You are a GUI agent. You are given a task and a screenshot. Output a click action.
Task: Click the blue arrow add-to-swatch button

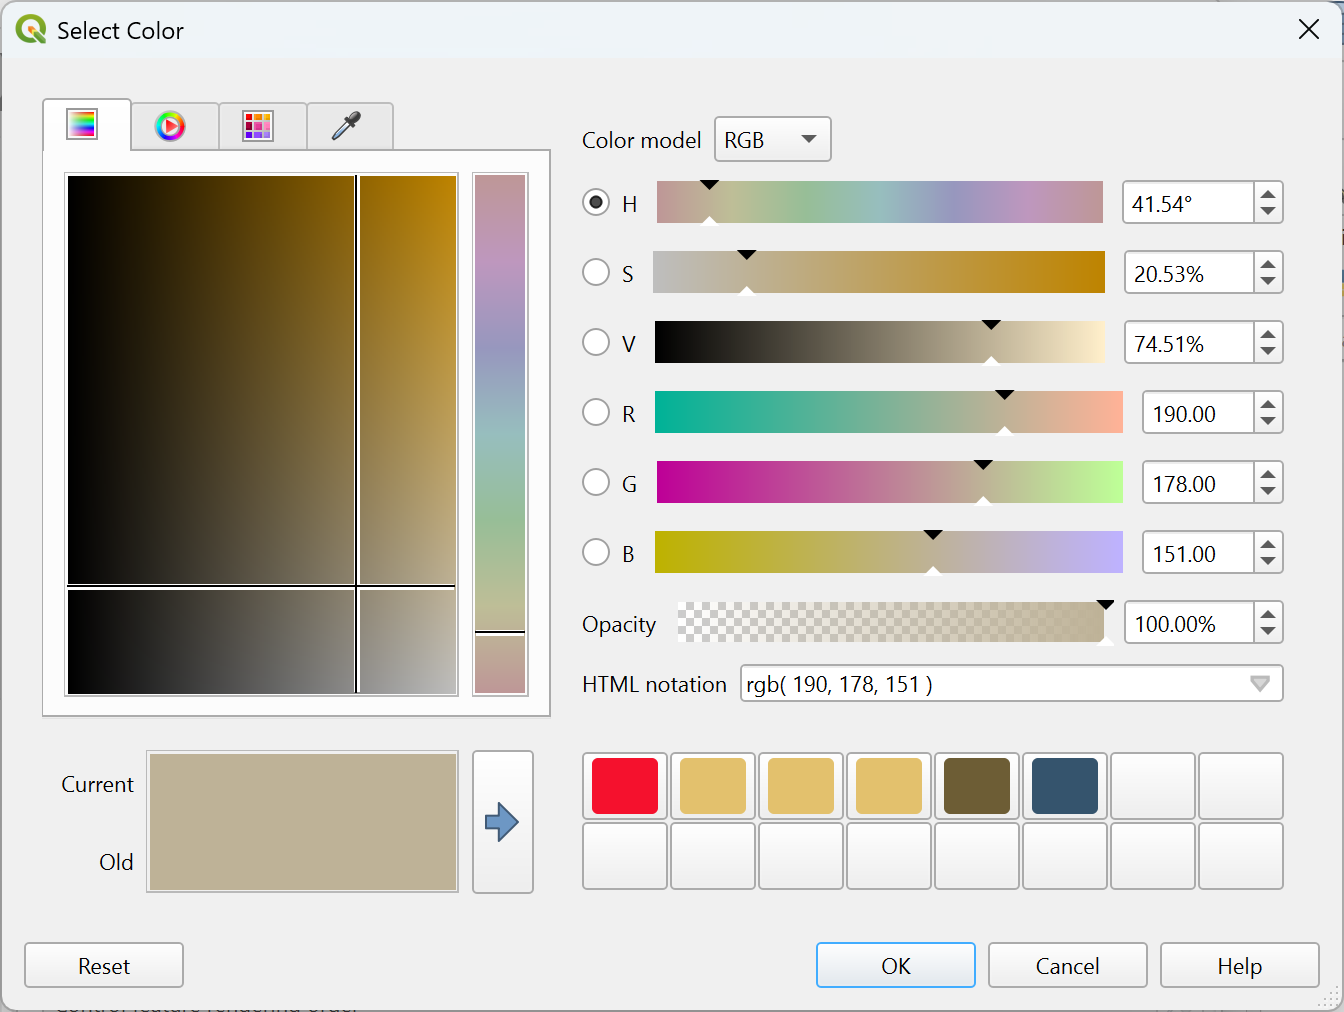(502, 822)
